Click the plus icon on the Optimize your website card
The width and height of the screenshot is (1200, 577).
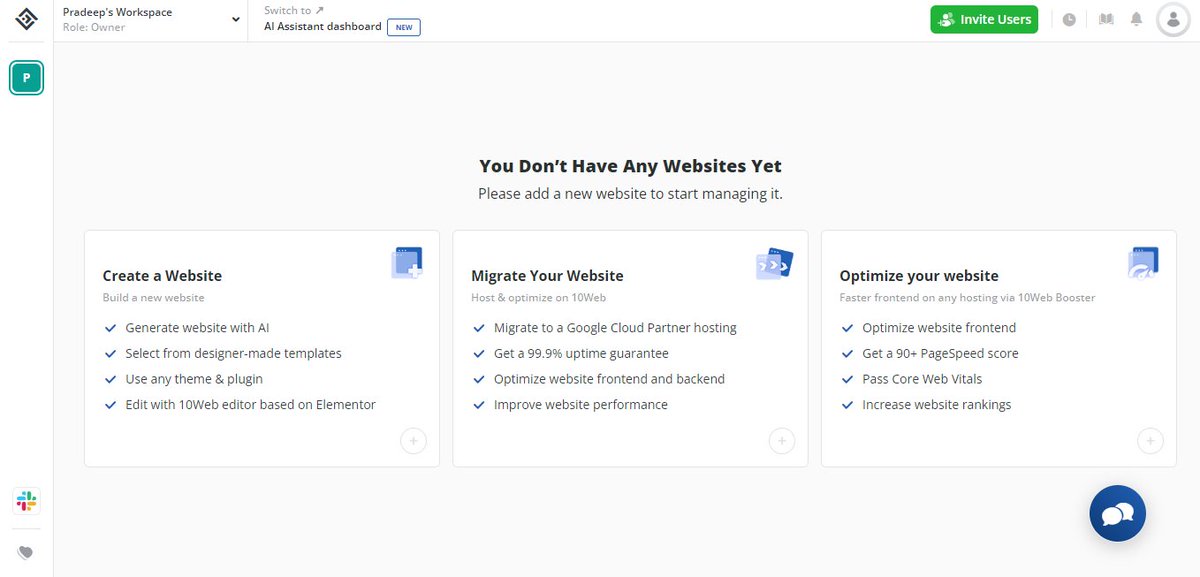coord(1150,441)
